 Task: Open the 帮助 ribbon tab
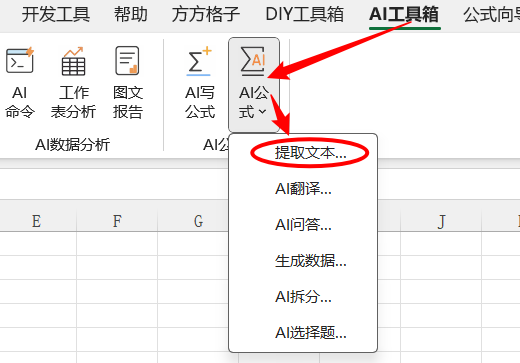(131, 15)
